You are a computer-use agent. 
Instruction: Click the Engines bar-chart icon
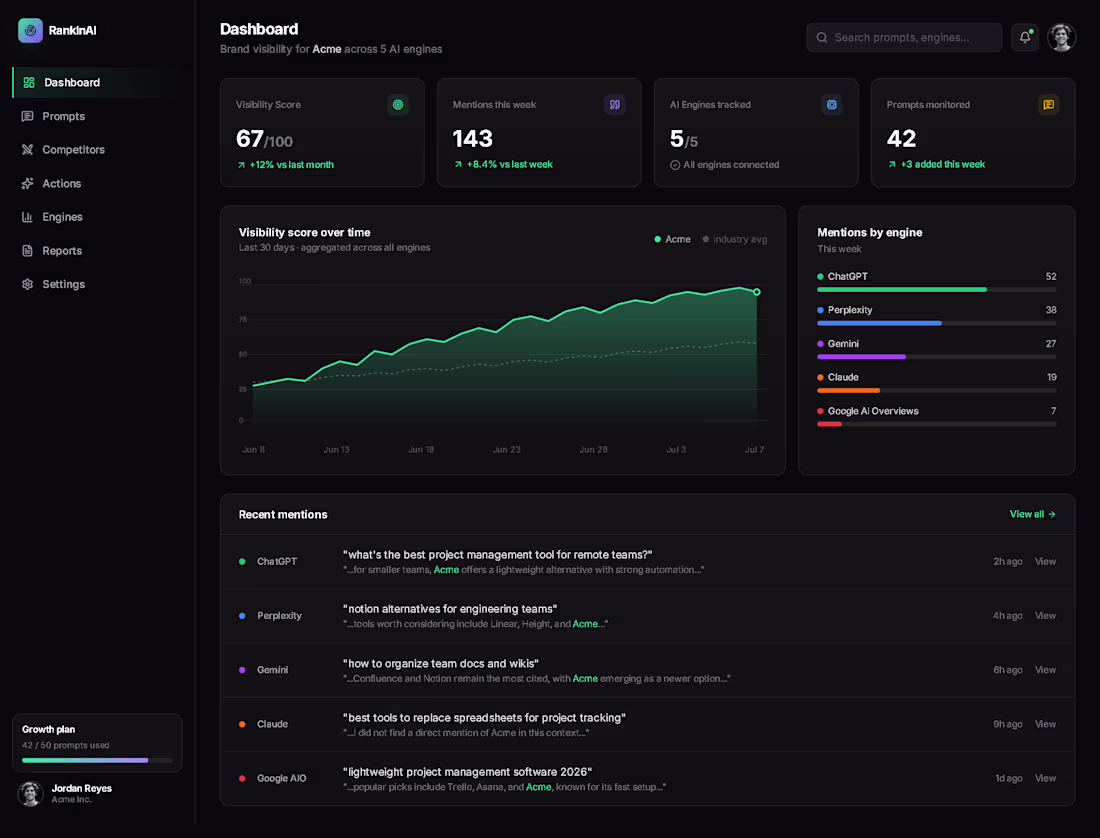coord(27,217)
